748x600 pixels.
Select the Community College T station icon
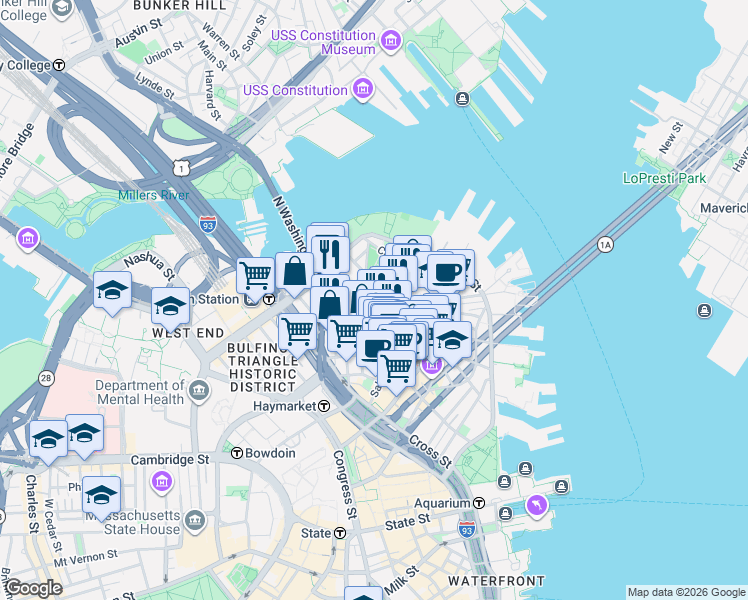pos(59,65)
